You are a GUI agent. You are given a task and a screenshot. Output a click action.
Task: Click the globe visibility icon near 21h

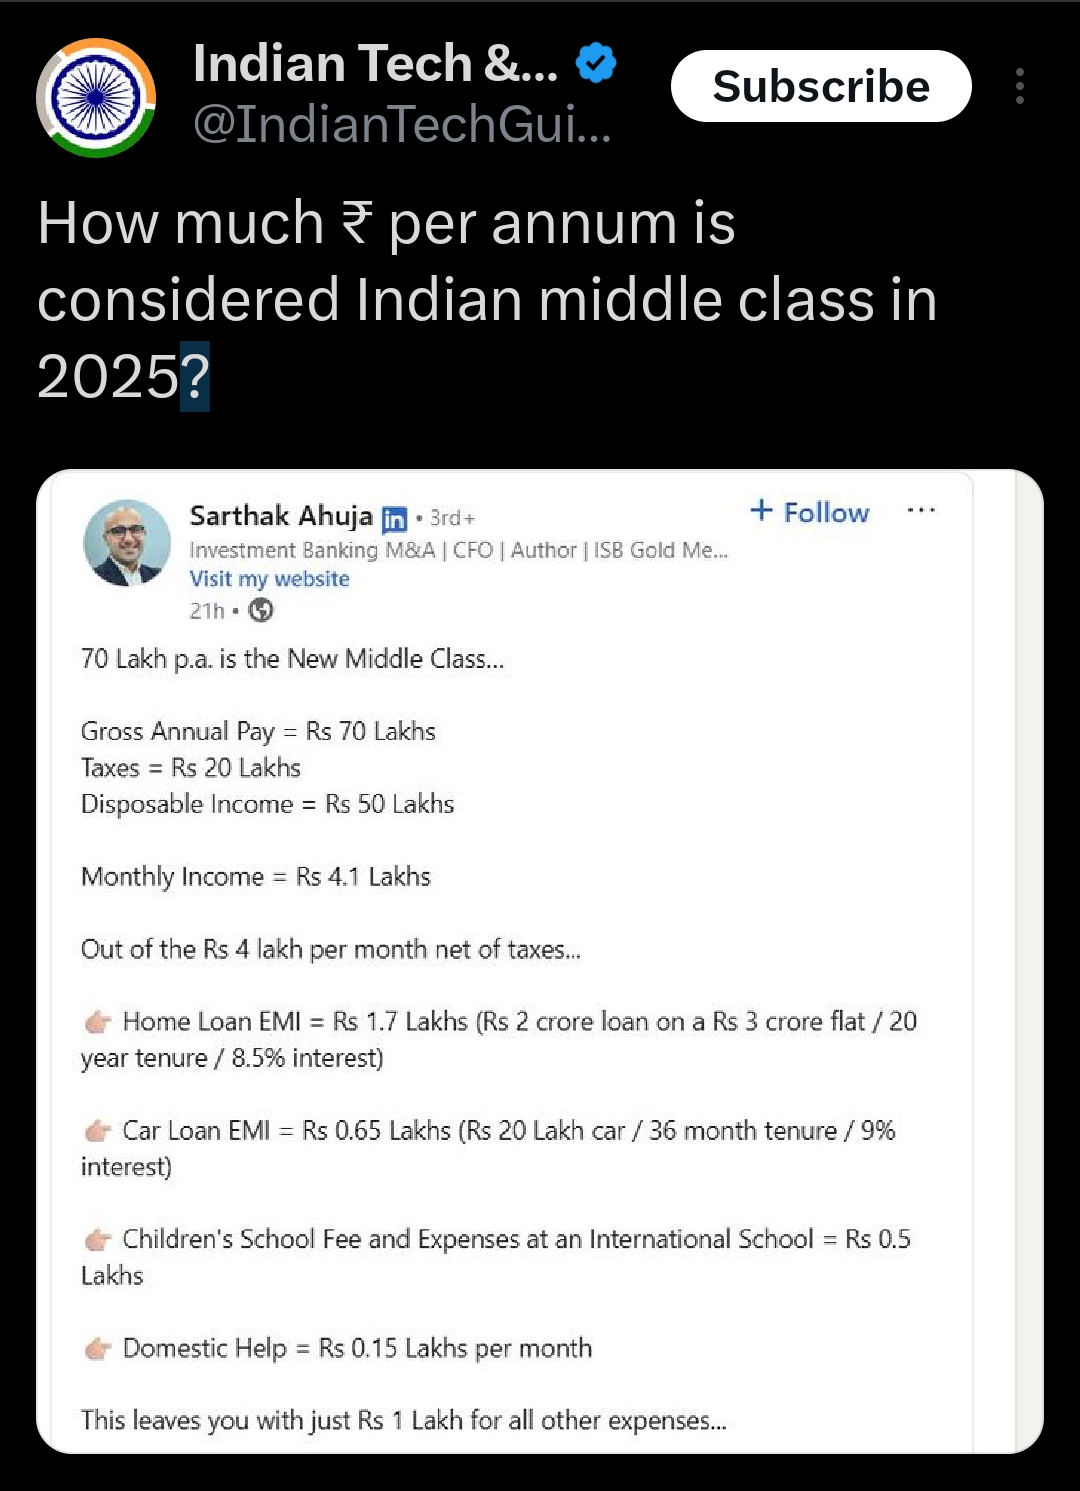261,610
